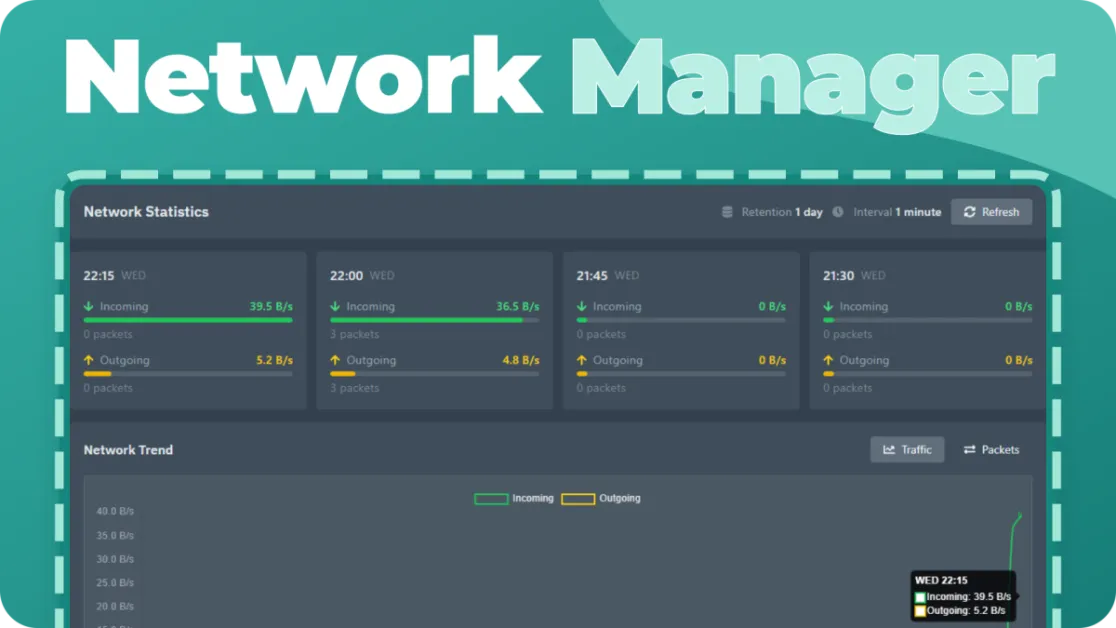This screenshot has height=628, width=1116.
Task: Click the Interval clock icon
Action: click(838, 212)
